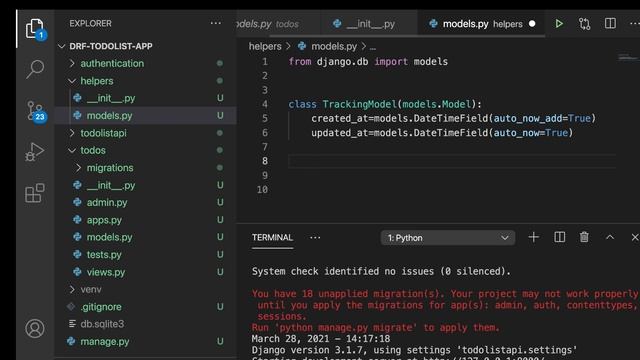The width and height of the screenshot is (640, 360).
Task: Click 'Run python manage.py migrate' warning line
Action: click(376, 327)
